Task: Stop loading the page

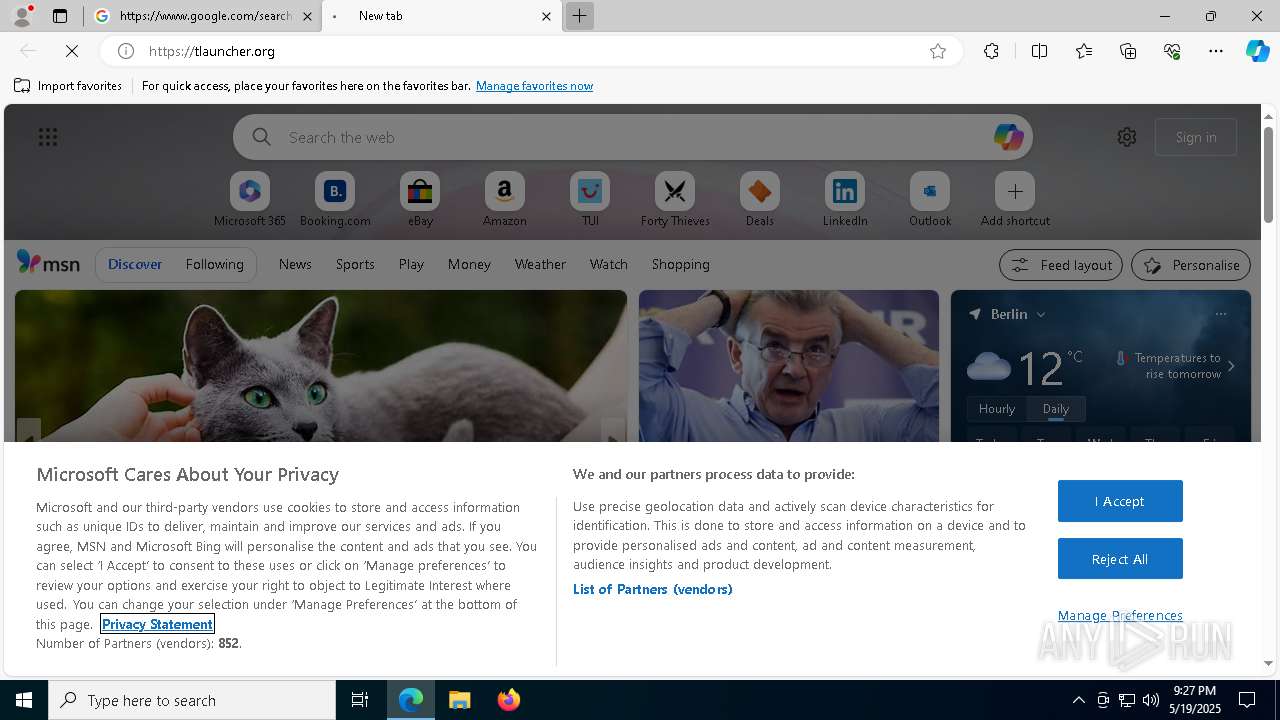Action: pyautogui.click(x=72, y=51)
